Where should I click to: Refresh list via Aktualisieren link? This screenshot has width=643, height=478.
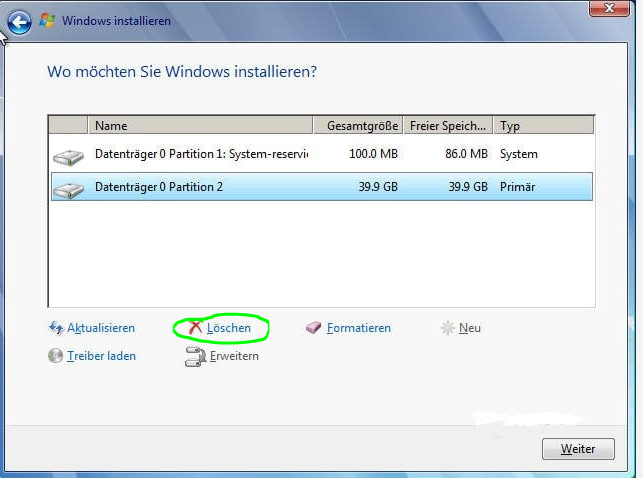(x=101, y=328)
